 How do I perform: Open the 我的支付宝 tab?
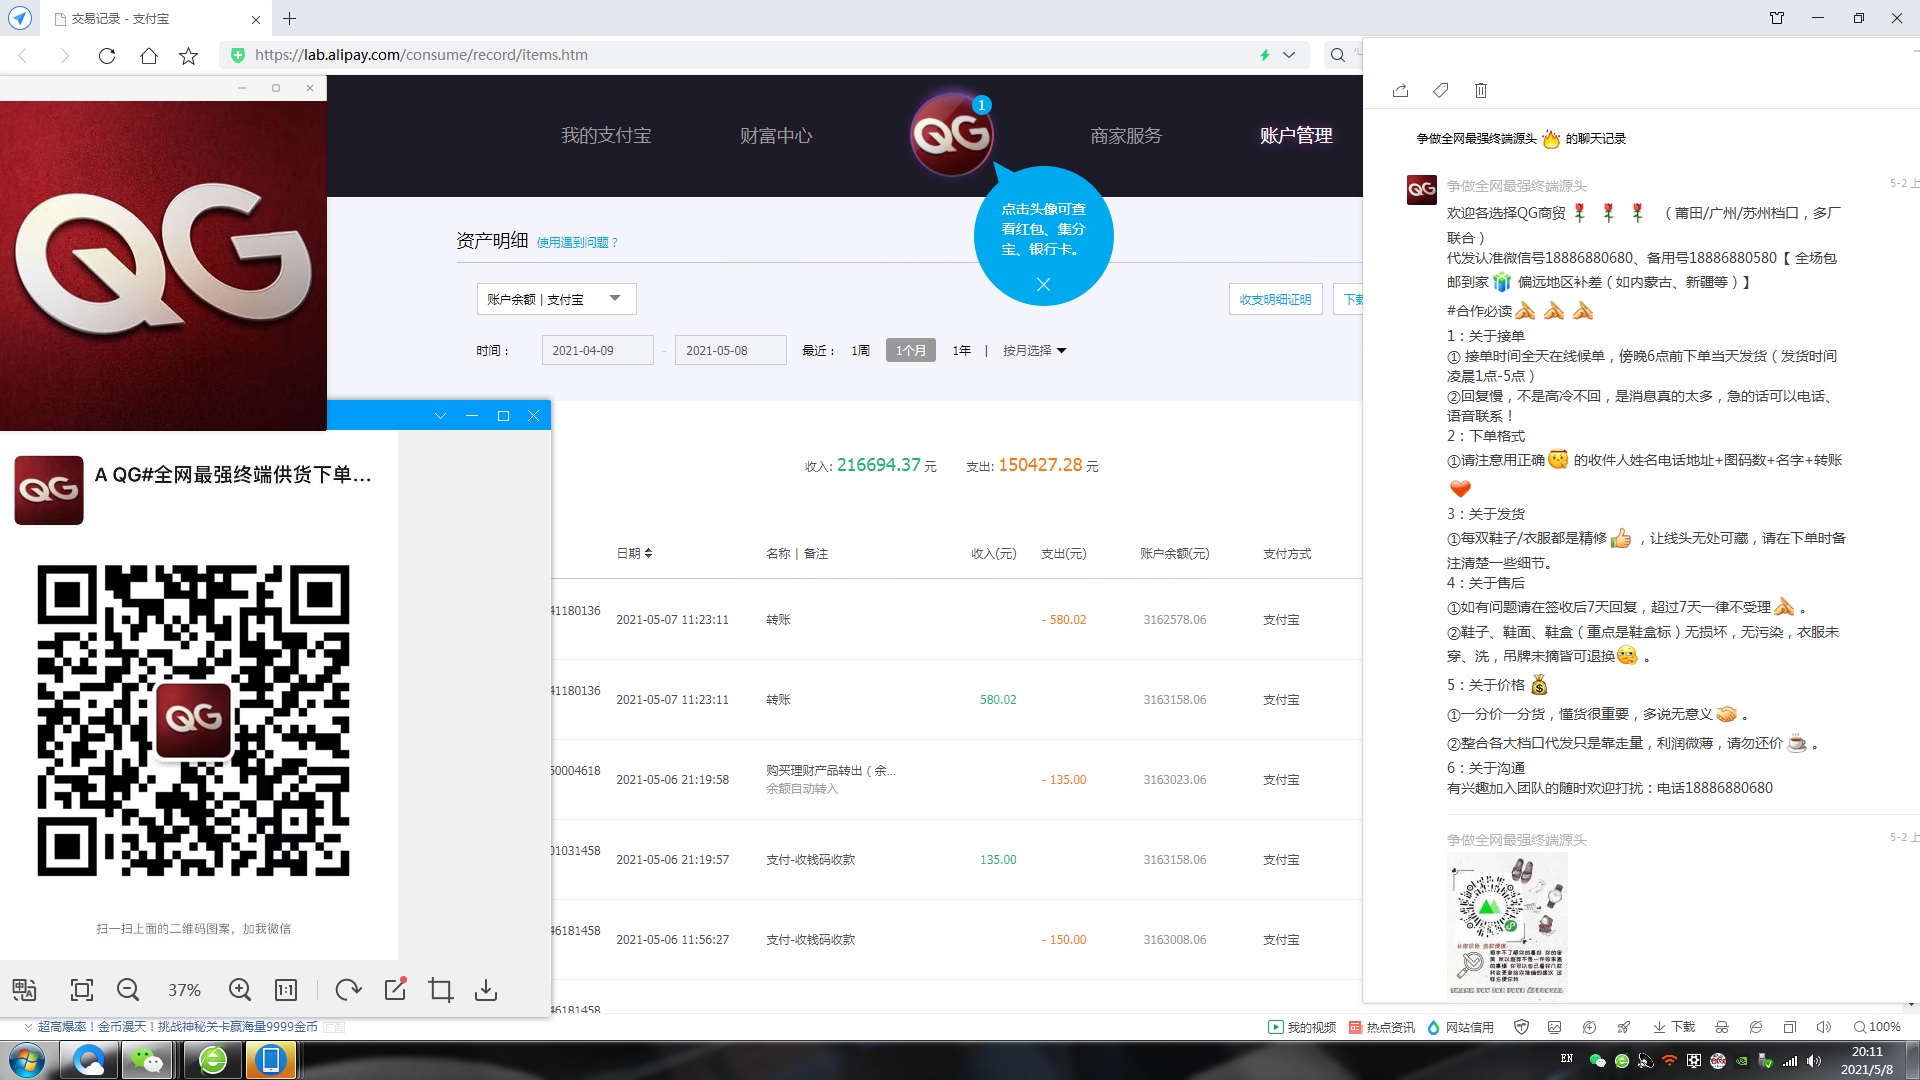click(606, 136)
